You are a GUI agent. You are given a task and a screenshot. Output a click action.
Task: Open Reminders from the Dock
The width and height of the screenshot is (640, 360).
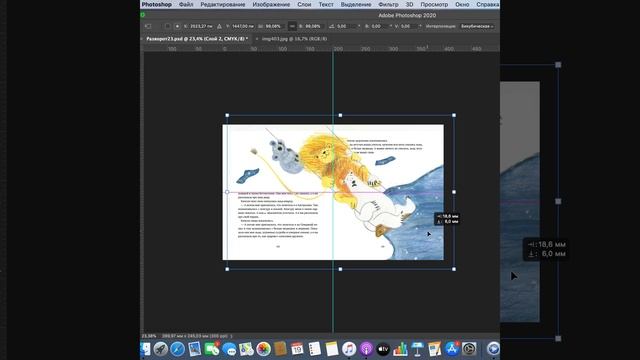click(x=315, y=349)
